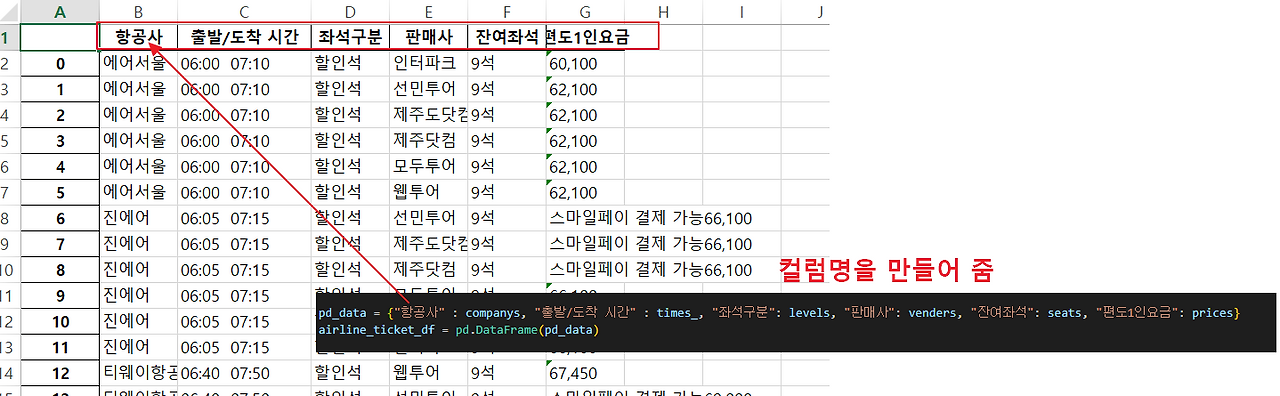Viewport: 1280px width, 396px height.
Task: Click 제주도닷컴 cell in index row 2
Action: point(428,115)
